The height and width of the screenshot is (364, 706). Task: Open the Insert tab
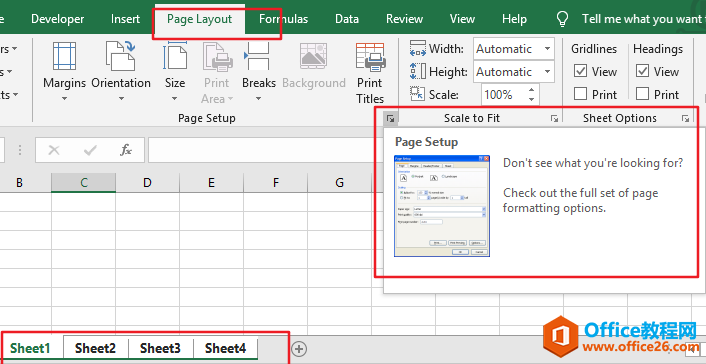[125, 19]
